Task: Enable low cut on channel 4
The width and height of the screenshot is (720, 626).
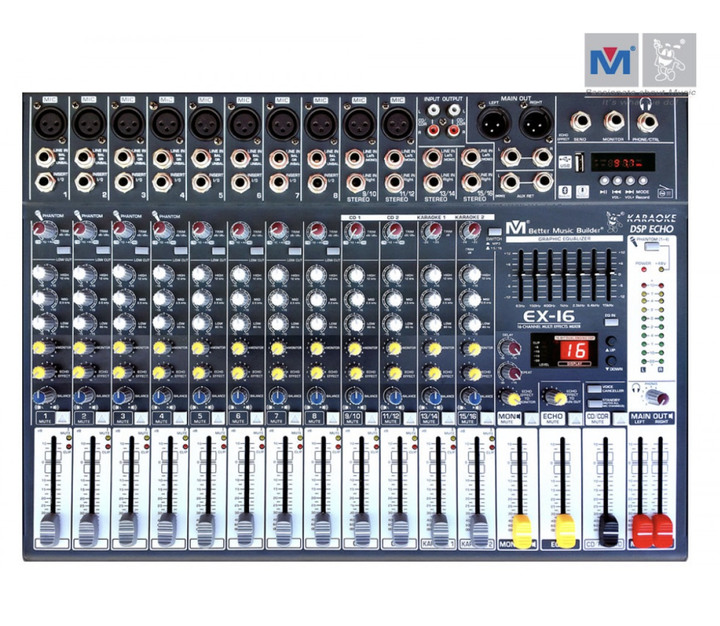Action: tap(180, 251)
